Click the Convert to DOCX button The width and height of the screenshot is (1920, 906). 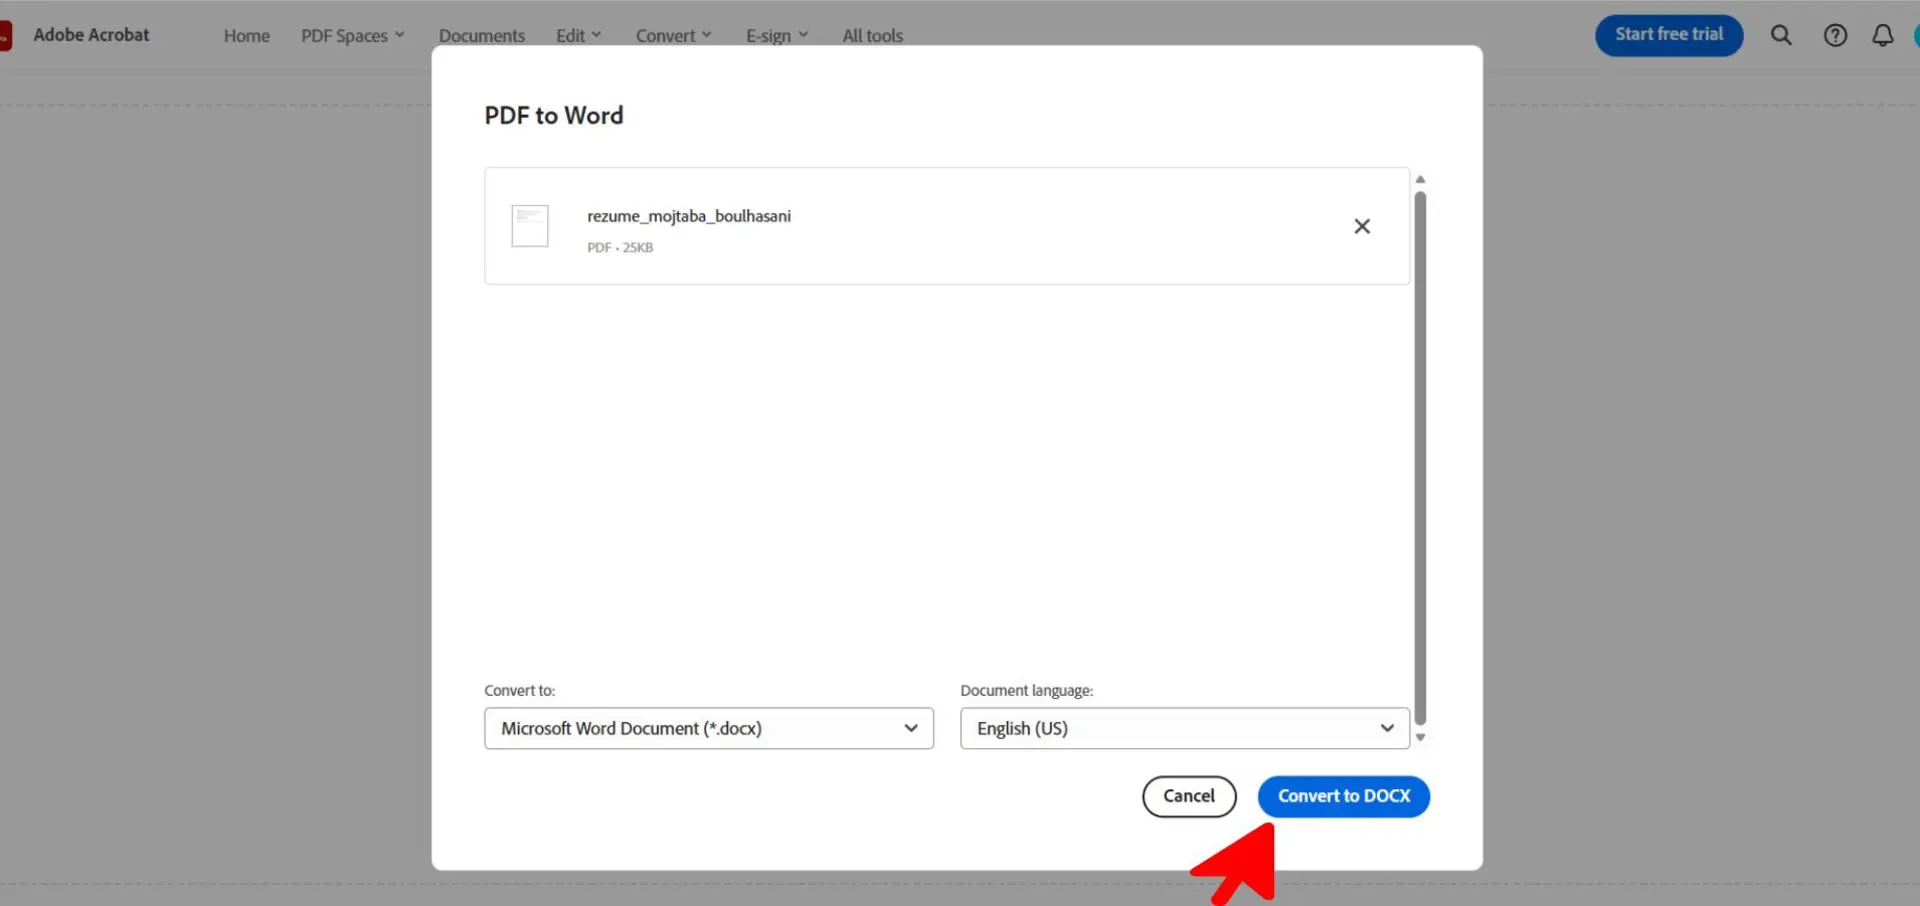tap(1344, 796)
